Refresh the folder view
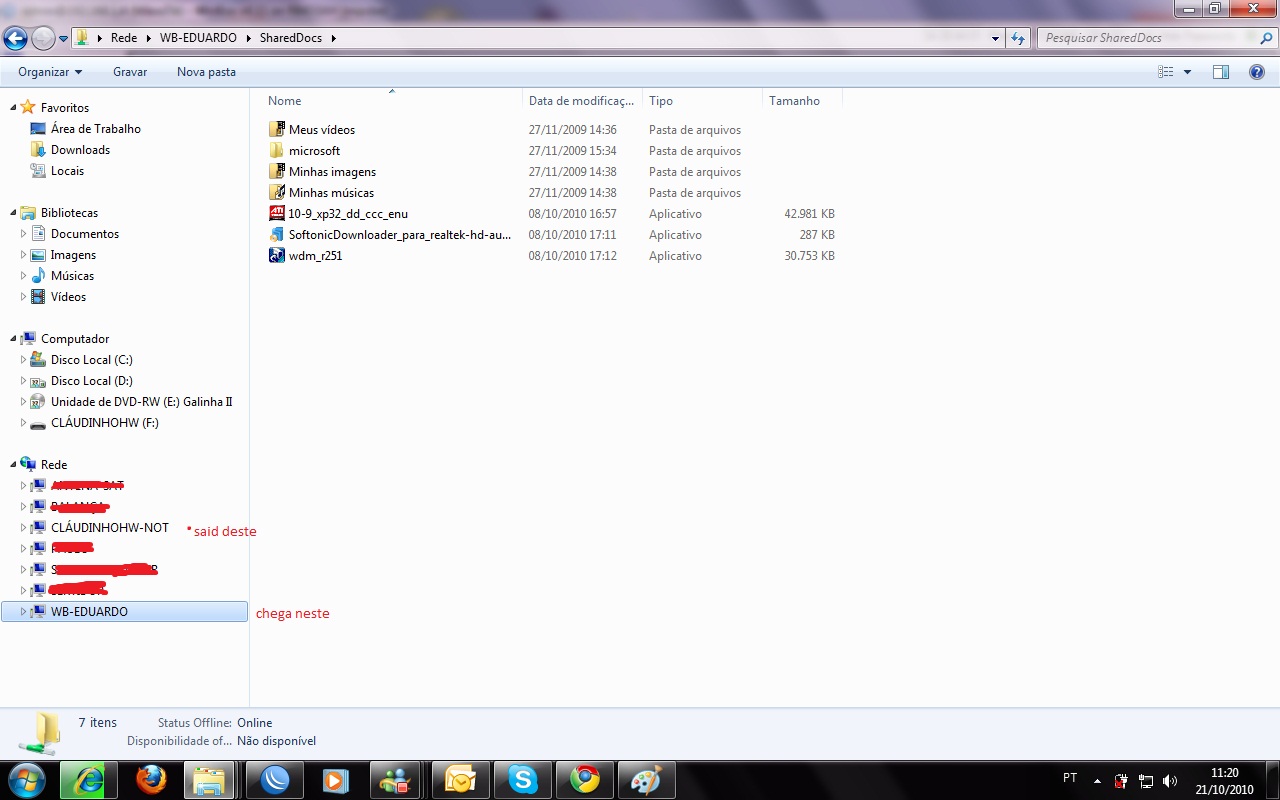Image resolution: width=1280 pixels, height=800 pixels. pos(1018,39)
